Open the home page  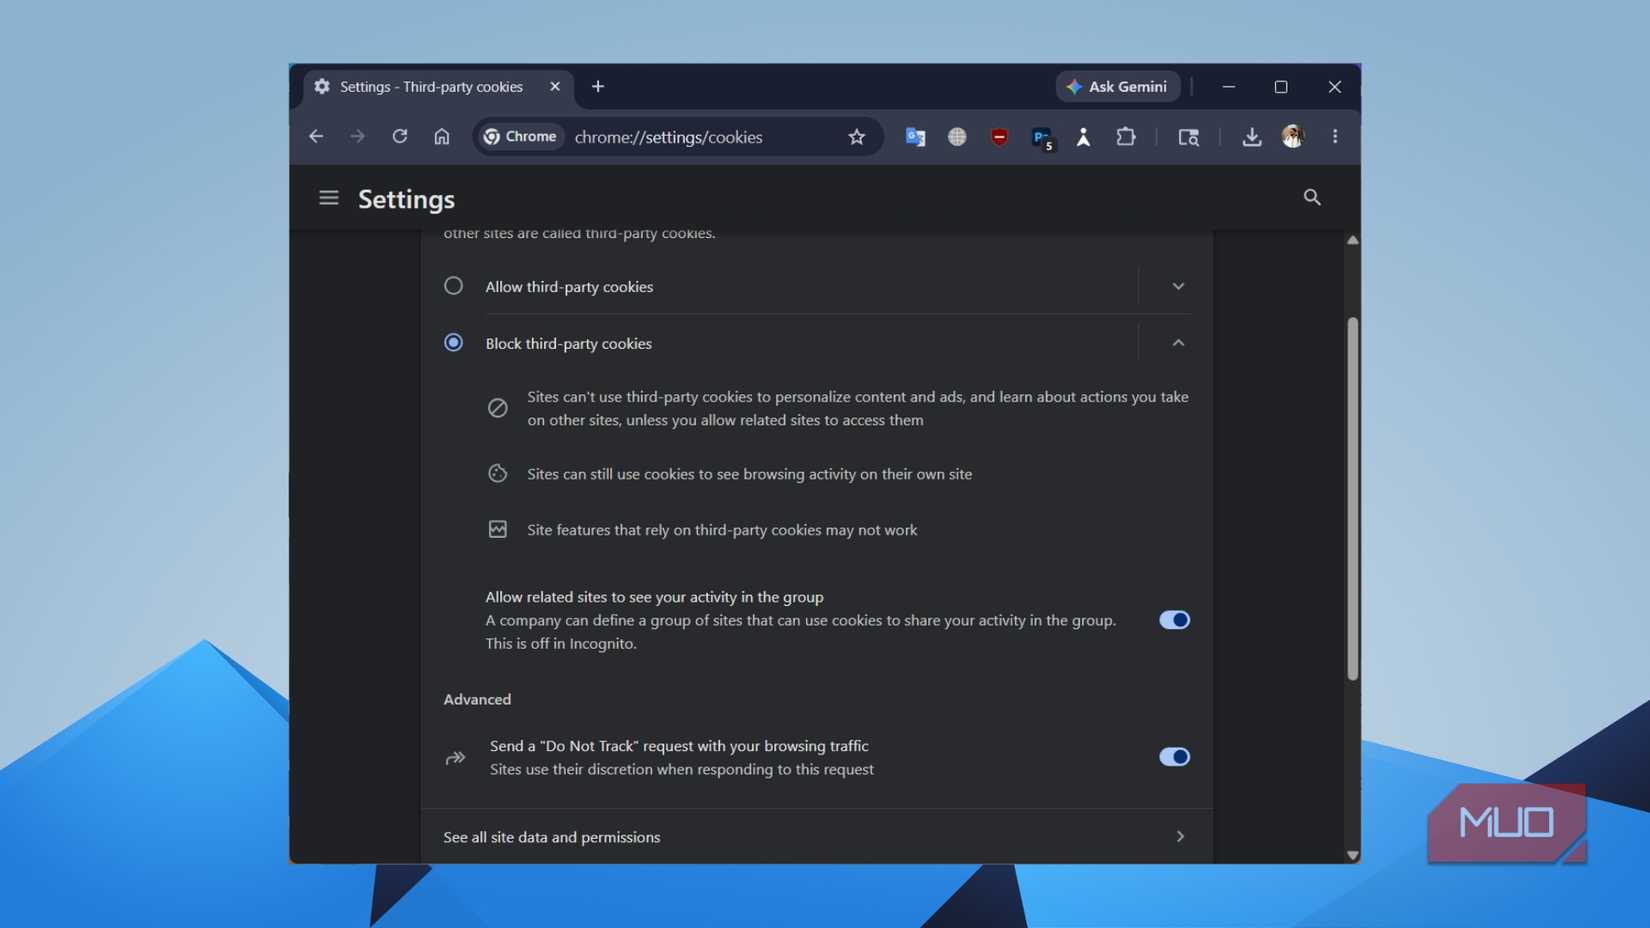[442, 136]
